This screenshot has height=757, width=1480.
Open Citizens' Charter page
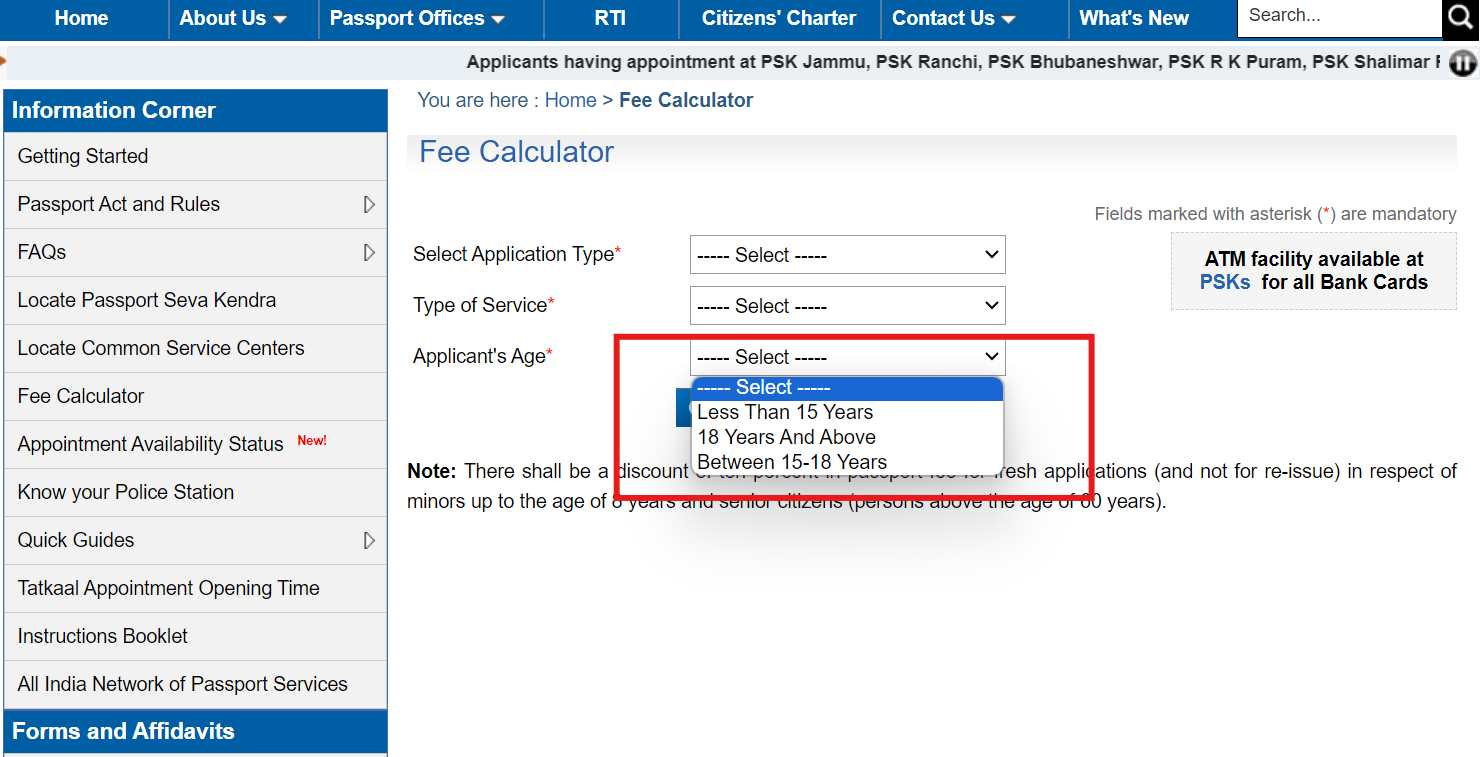pyautogui.click(x=779, y=18)
